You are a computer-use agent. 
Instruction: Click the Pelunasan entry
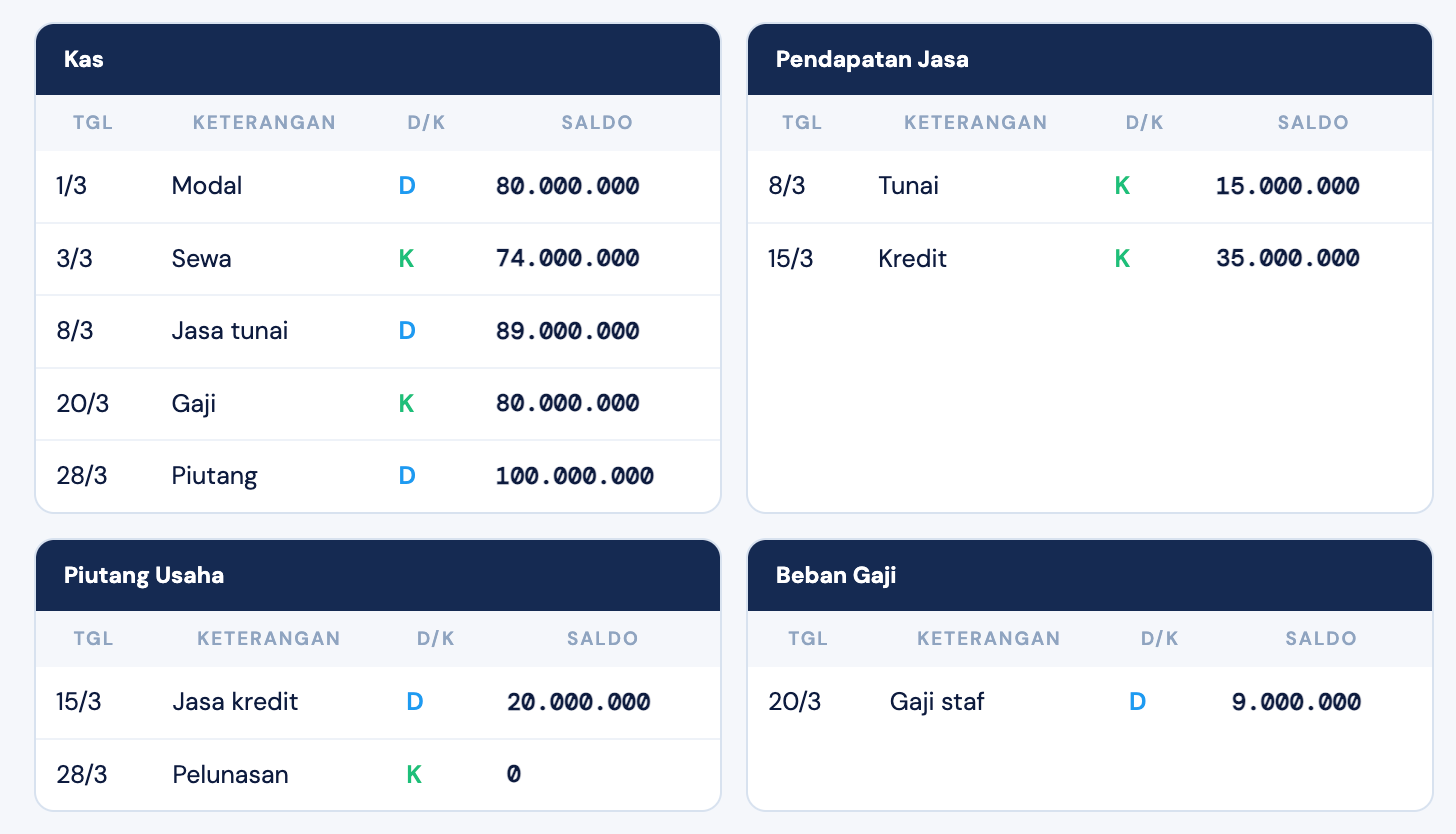[x=230, y=775]
